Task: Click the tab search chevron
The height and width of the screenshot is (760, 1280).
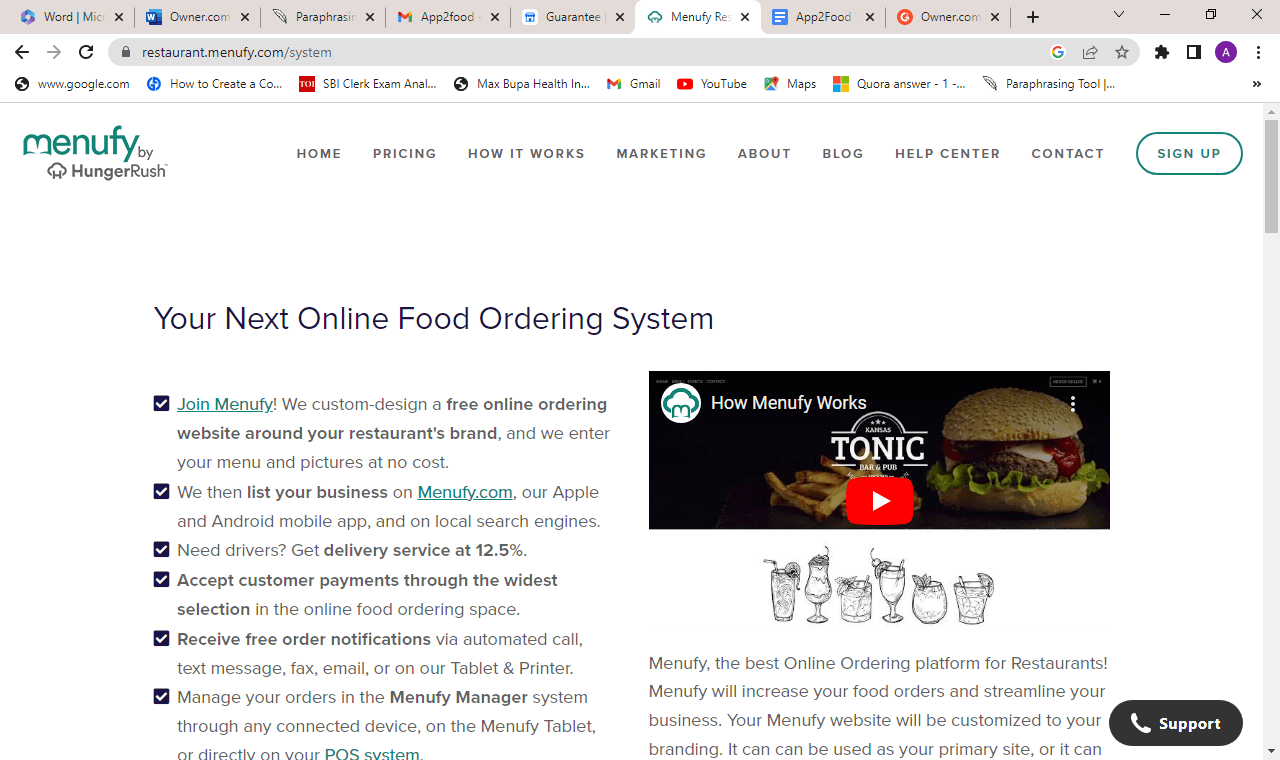Action: click(x=1119, y=14)
